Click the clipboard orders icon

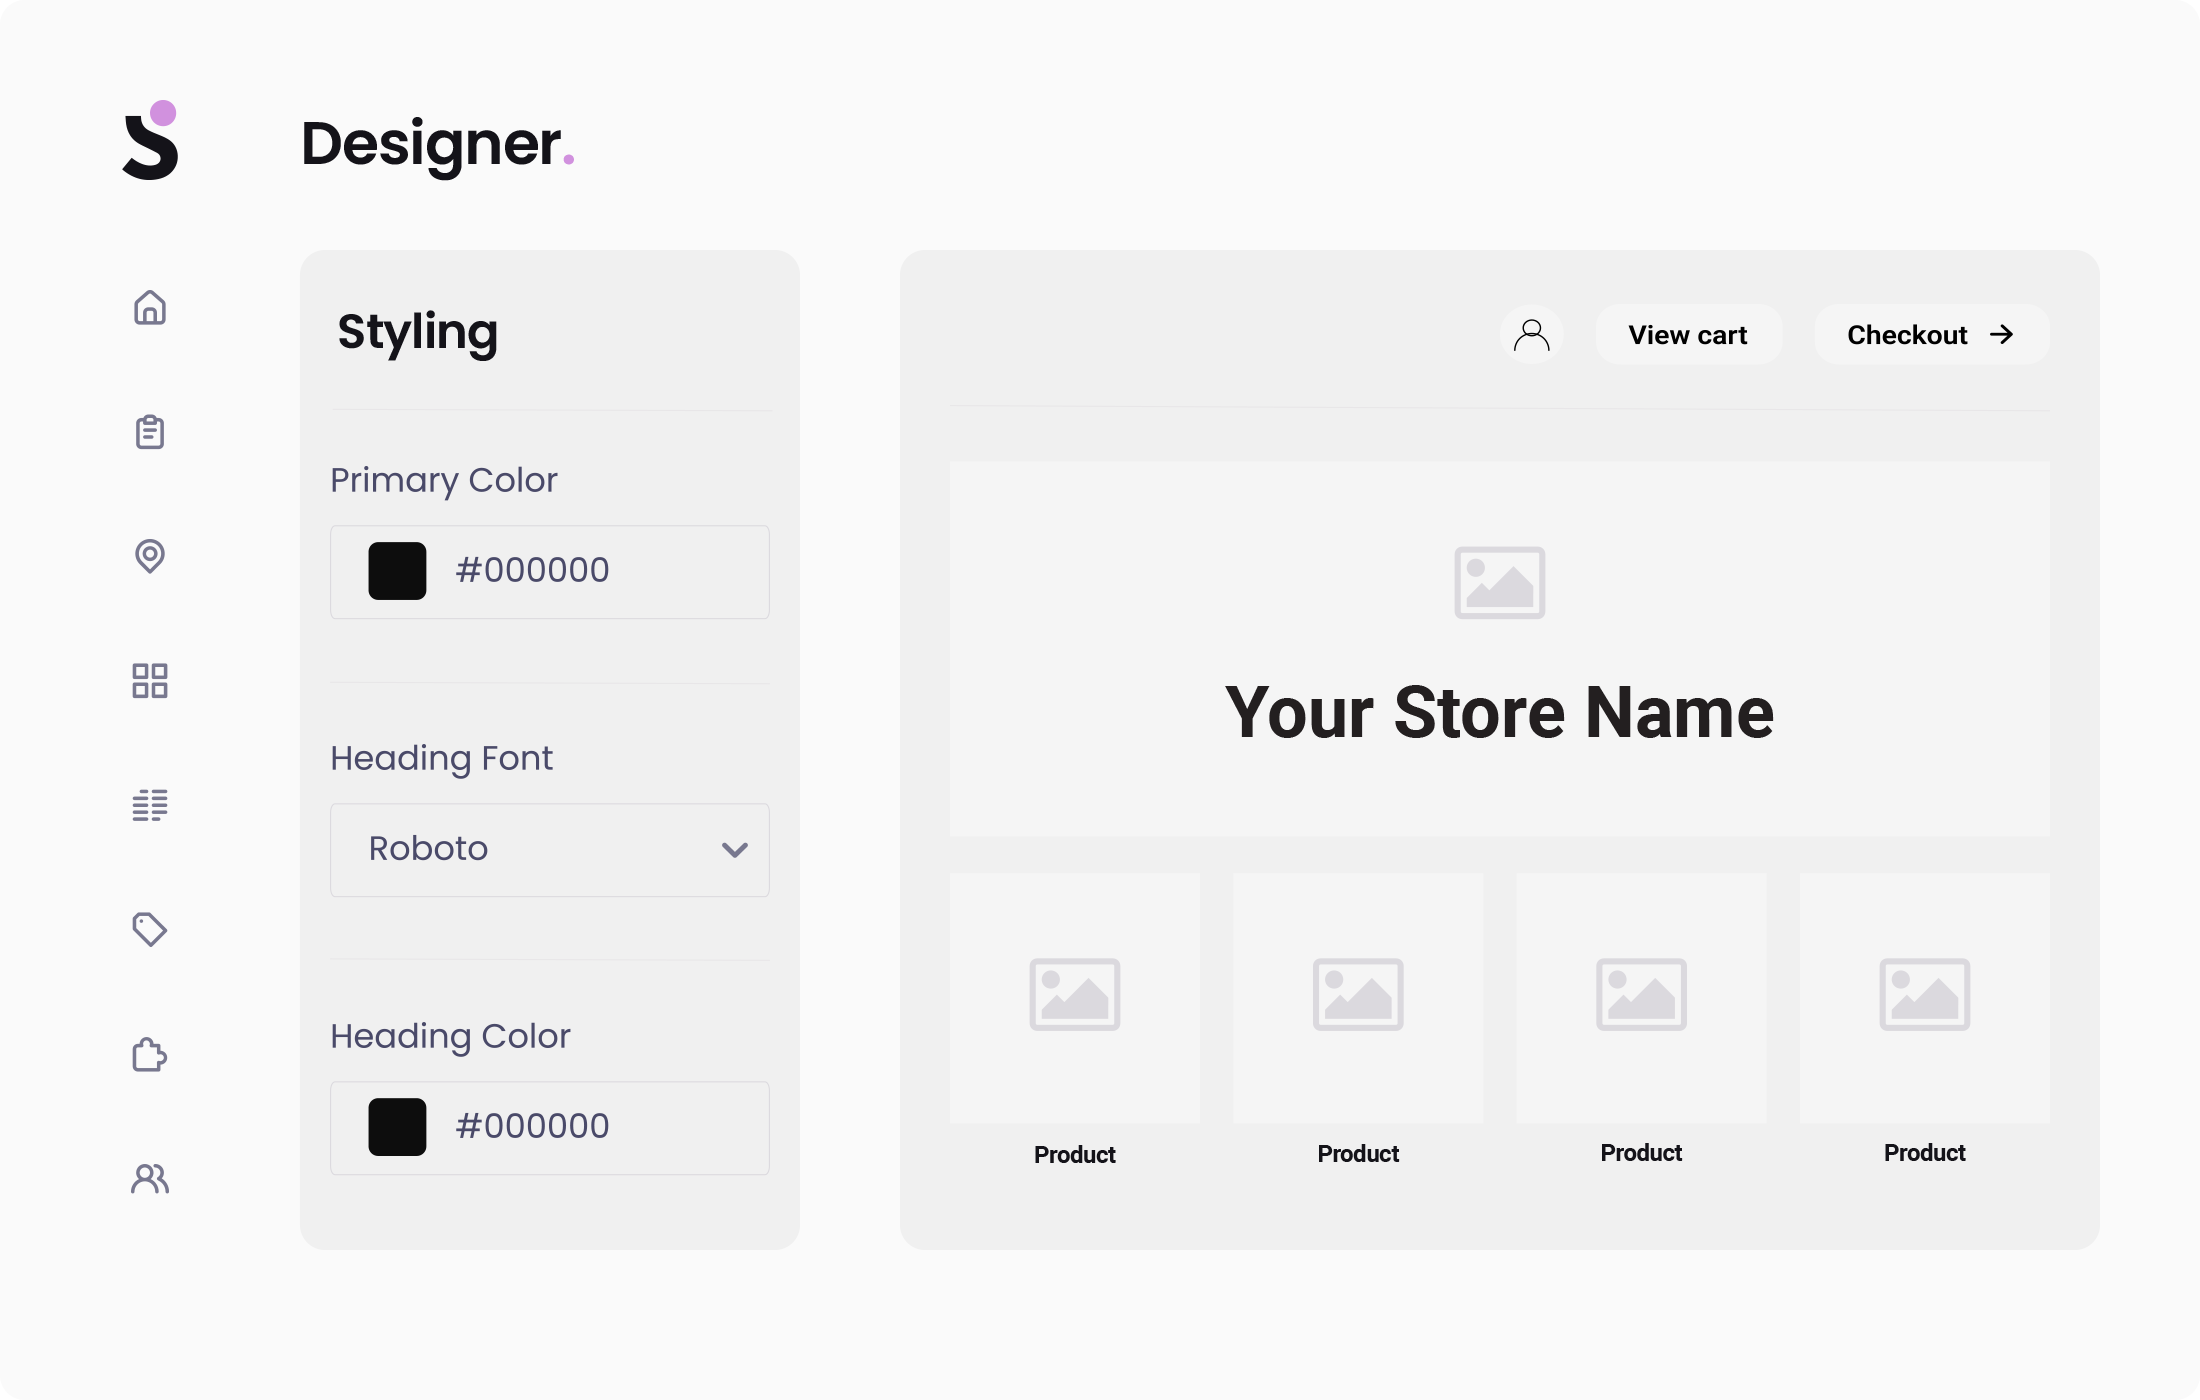coord(150,432)
